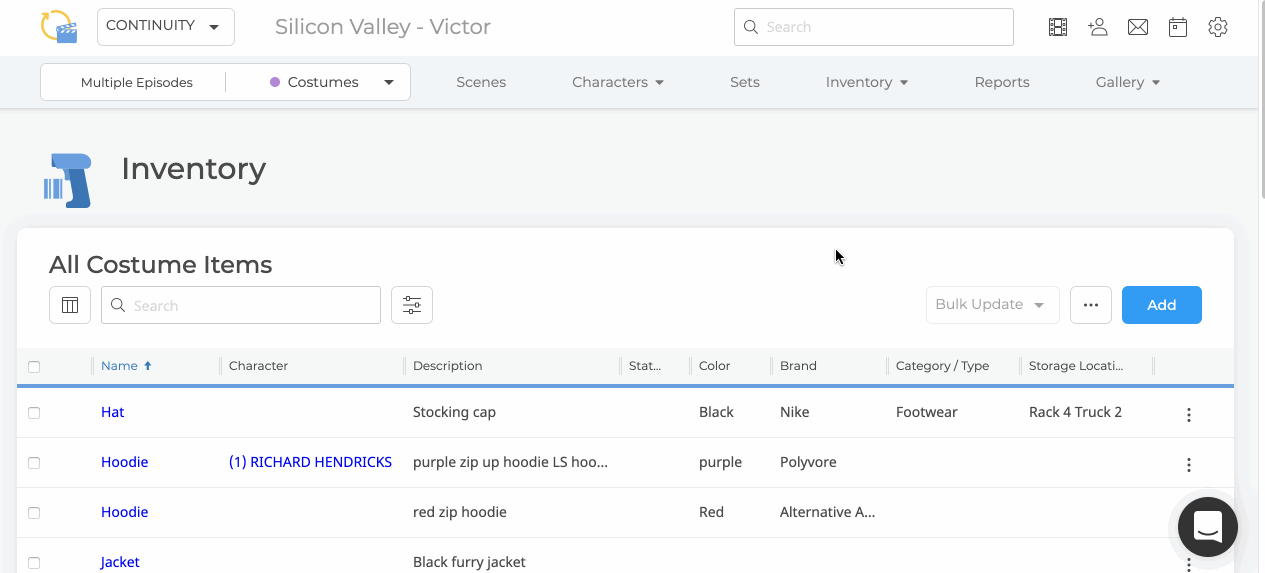Expand the Gallery menu
1265x573 pixels.
(x=1128, y=82)
